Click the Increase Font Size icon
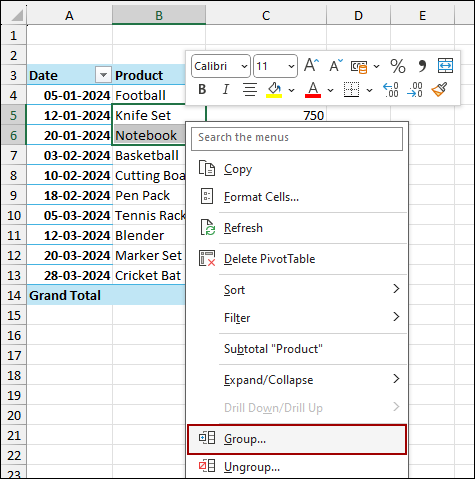Image resolution: width=475 pixels, height=479 pixels. coord(312,65)
